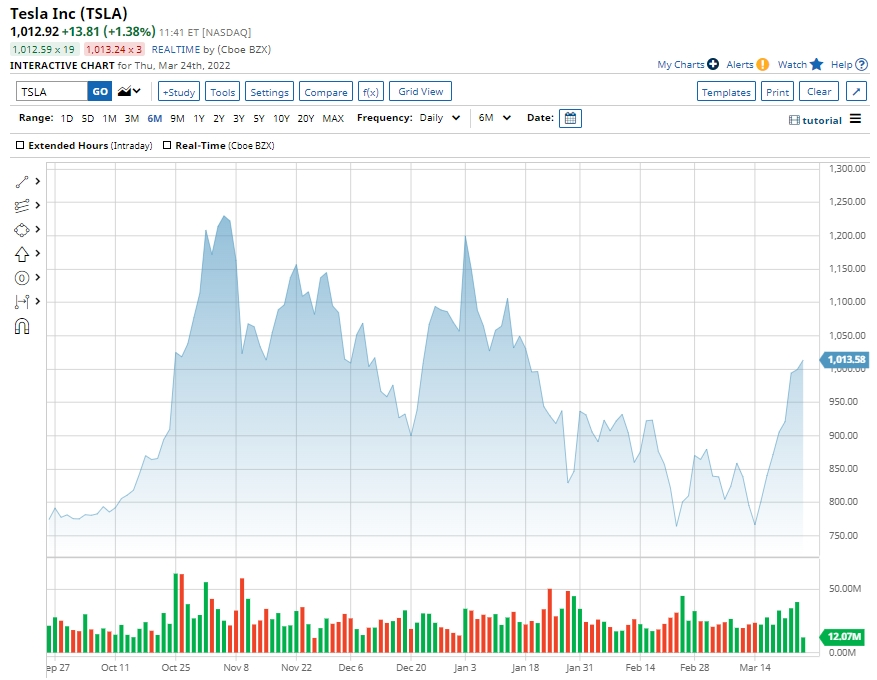The image size is (877, 680).
Task: Switch range to 3Y
Action: (239, 119)
